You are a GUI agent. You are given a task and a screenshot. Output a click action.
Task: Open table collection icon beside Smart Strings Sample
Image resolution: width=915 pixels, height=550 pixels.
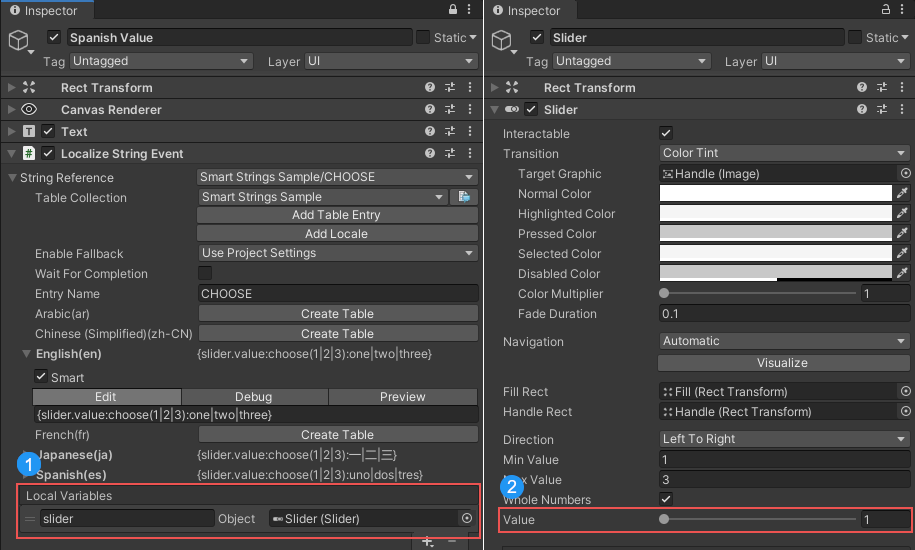coord(464,197)
